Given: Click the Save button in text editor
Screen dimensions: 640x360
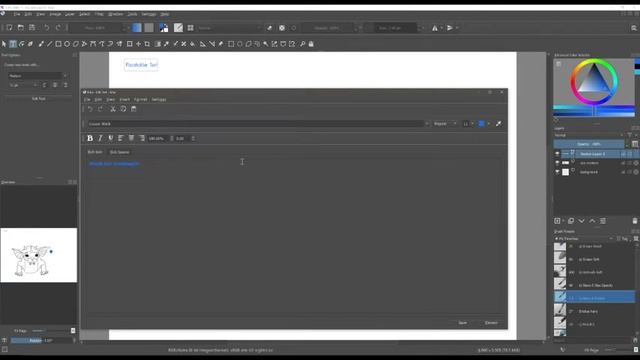Looking at the screenshot, I should coord(462,323).
